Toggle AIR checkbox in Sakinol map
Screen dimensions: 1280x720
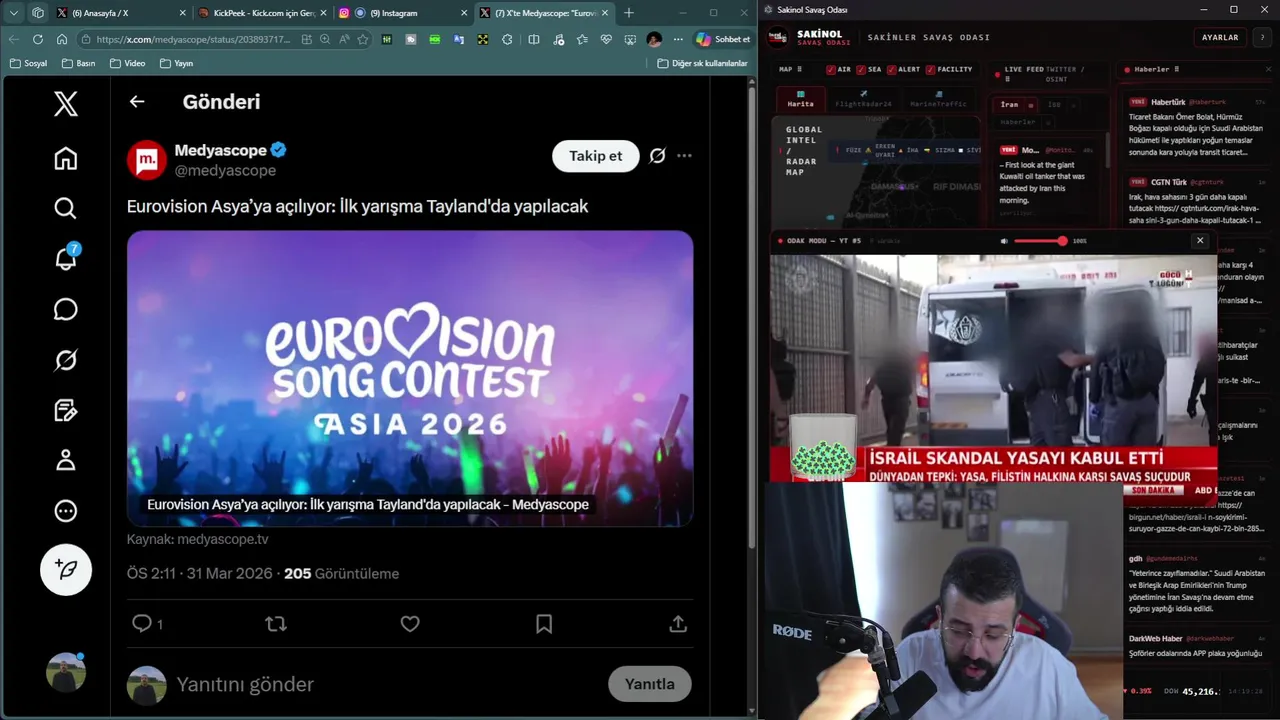coord(831,70)
